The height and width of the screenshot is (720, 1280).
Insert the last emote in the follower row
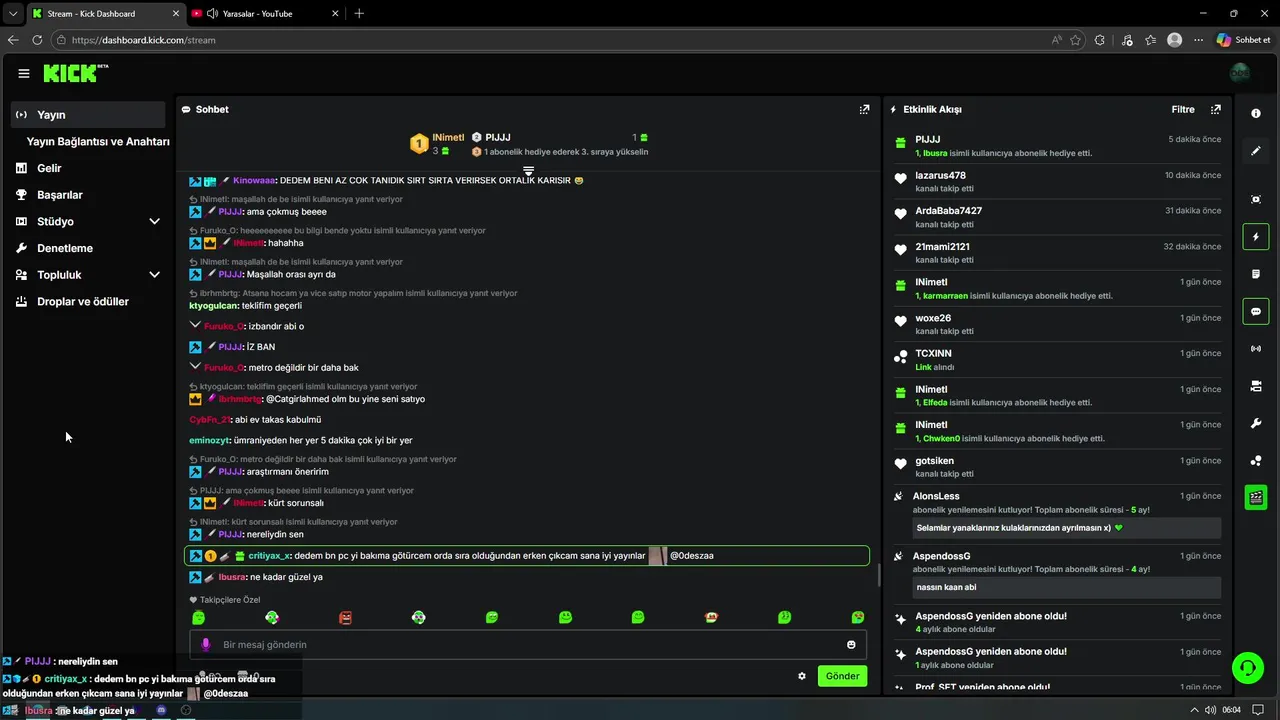[857, 618]
